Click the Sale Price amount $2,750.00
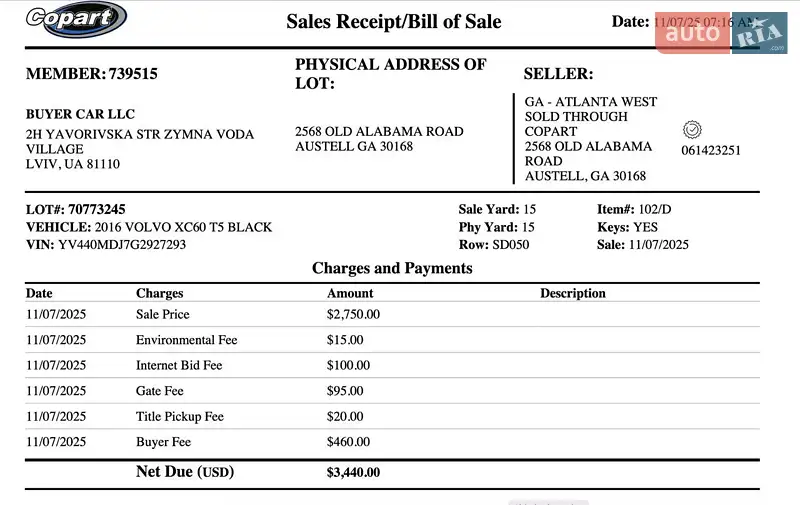 [x=353, y=314]
